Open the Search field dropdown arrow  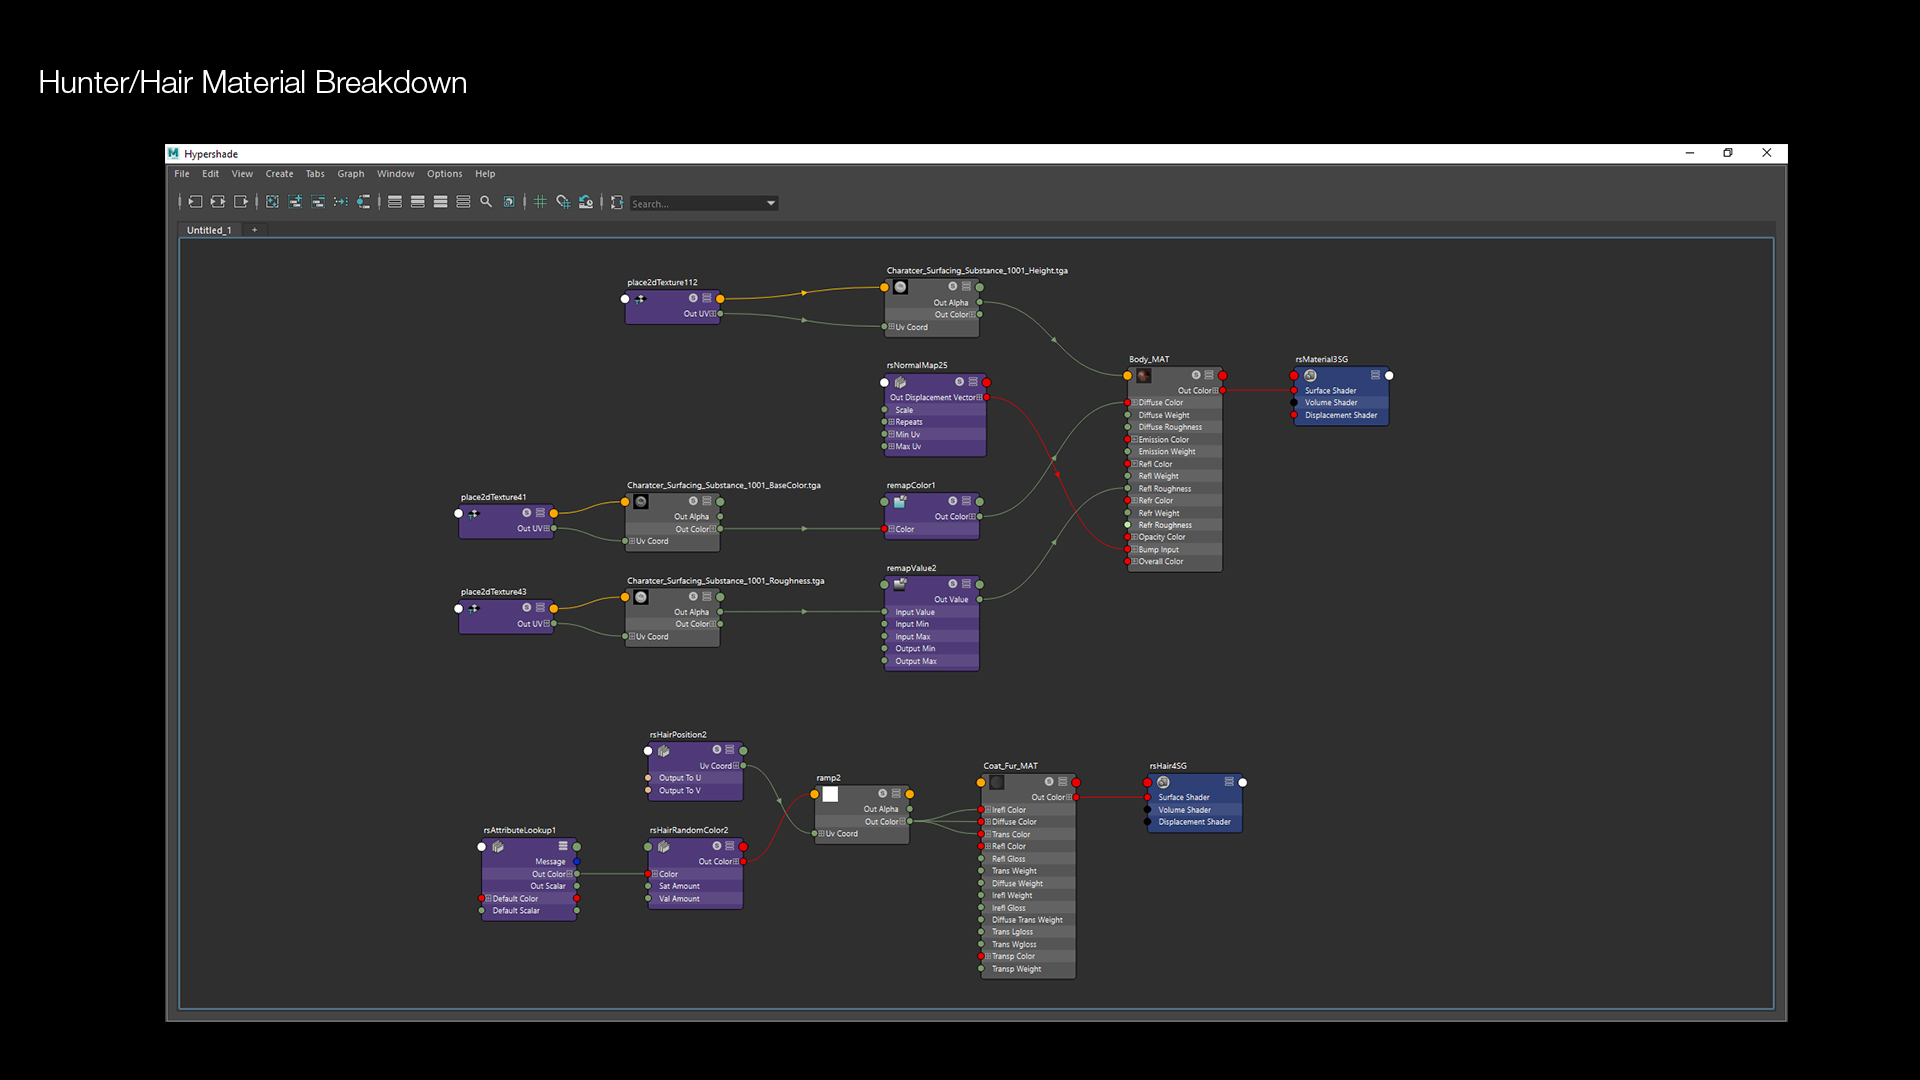(771, 203)
